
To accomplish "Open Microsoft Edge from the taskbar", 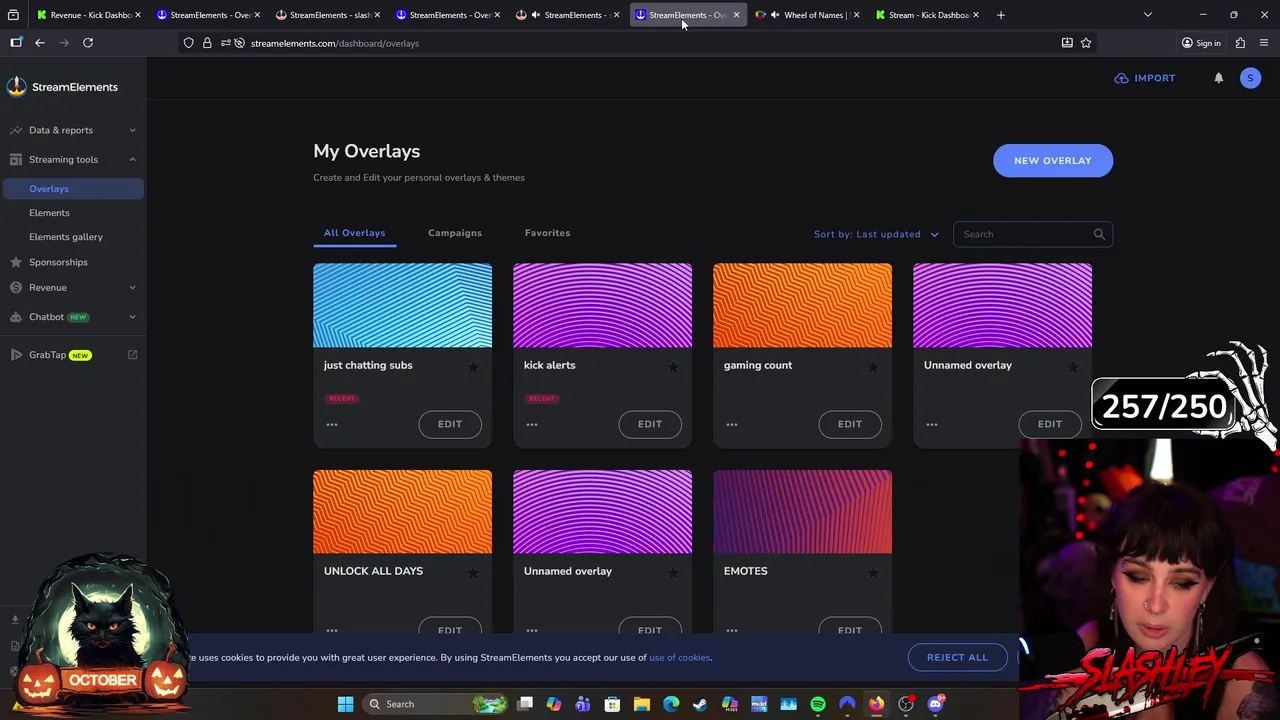I will (671, 704).
